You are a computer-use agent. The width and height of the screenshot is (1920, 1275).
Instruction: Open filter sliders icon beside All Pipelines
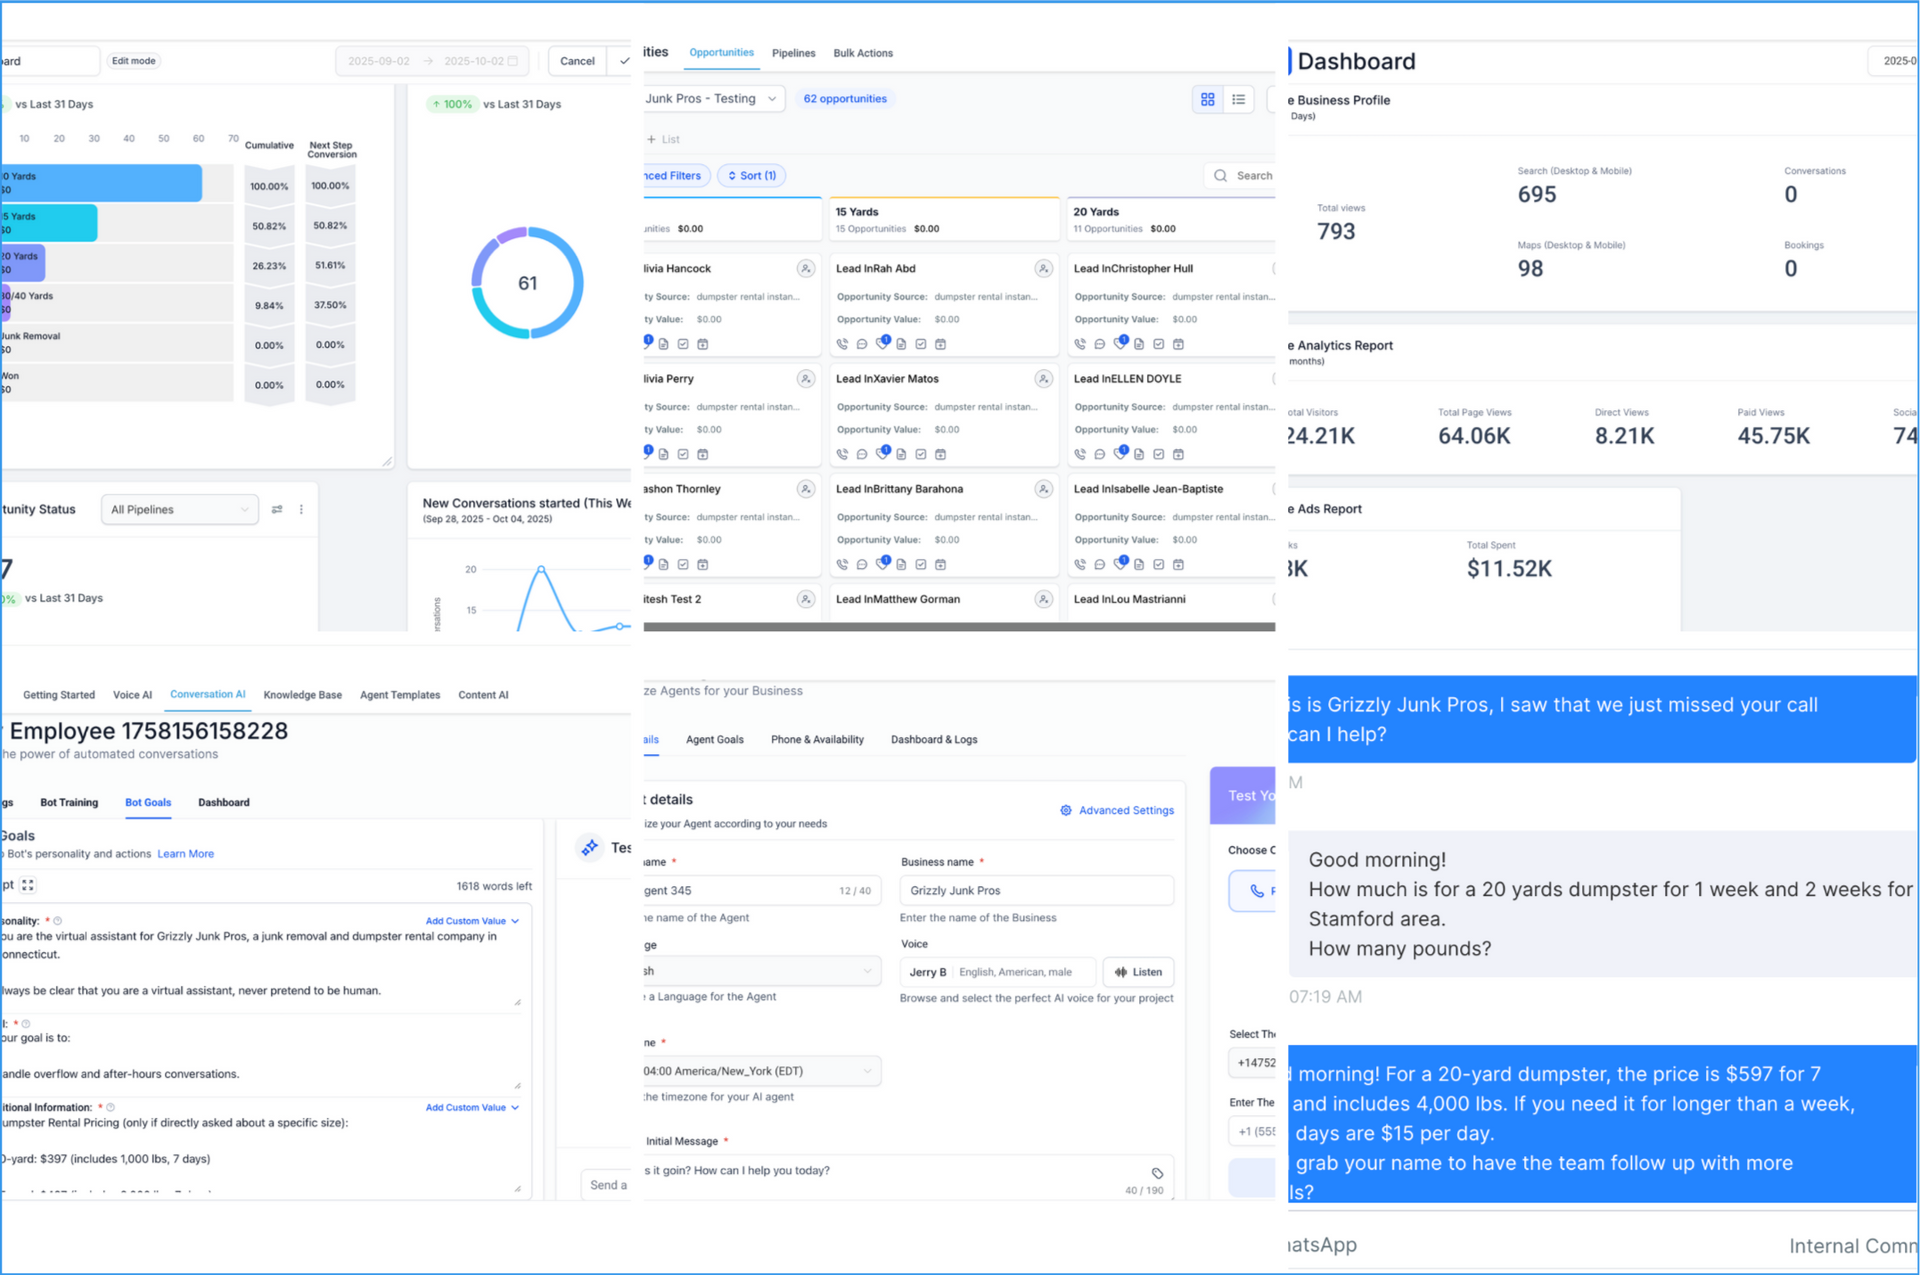277,510
